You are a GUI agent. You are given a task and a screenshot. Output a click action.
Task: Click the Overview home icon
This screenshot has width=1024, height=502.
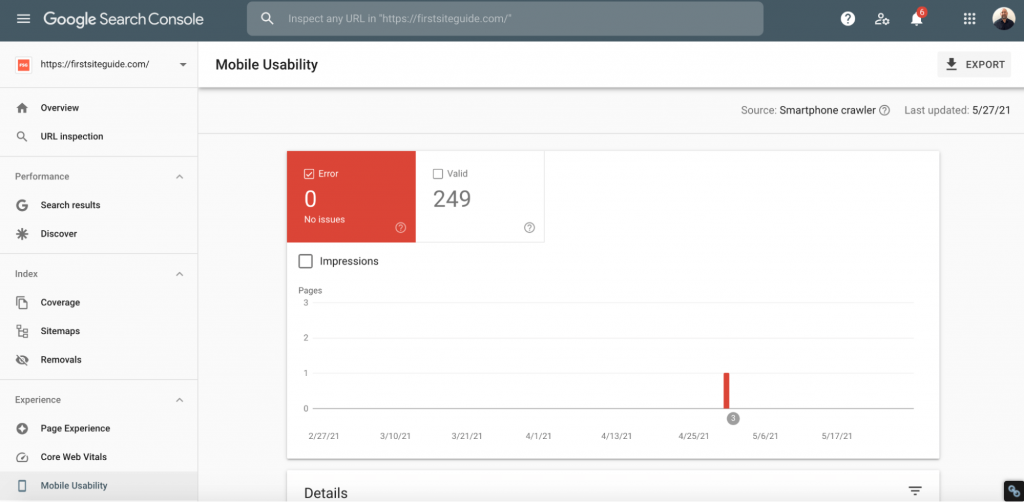tap(22, 108)
